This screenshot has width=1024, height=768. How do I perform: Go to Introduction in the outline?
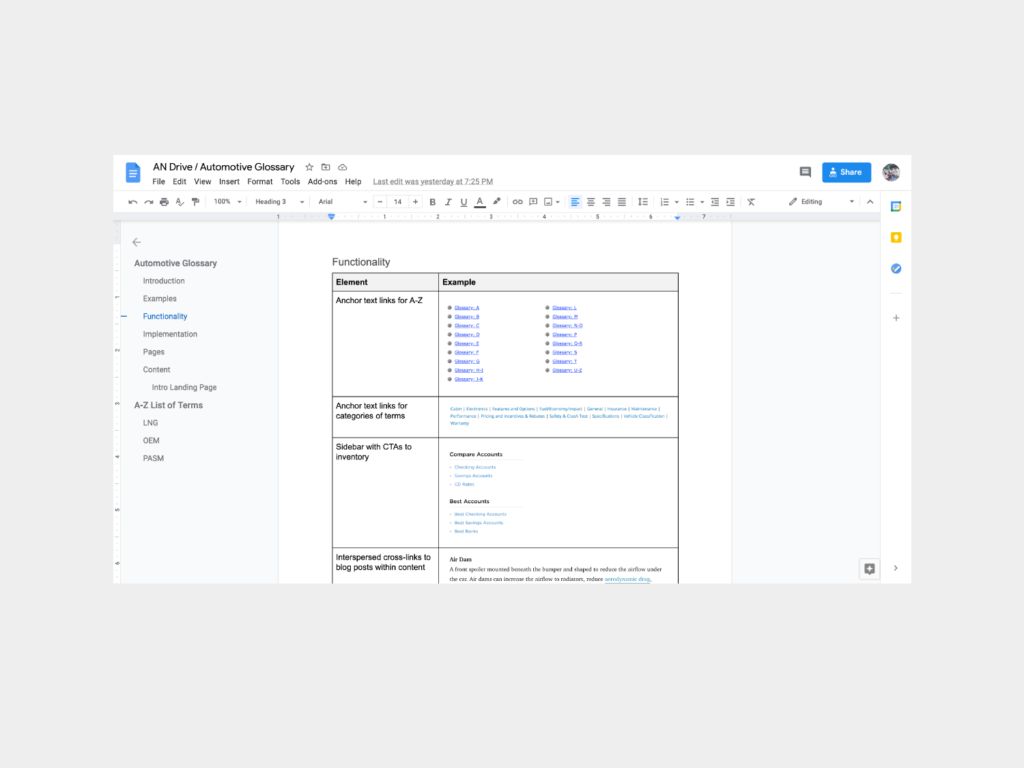(164, 281)
